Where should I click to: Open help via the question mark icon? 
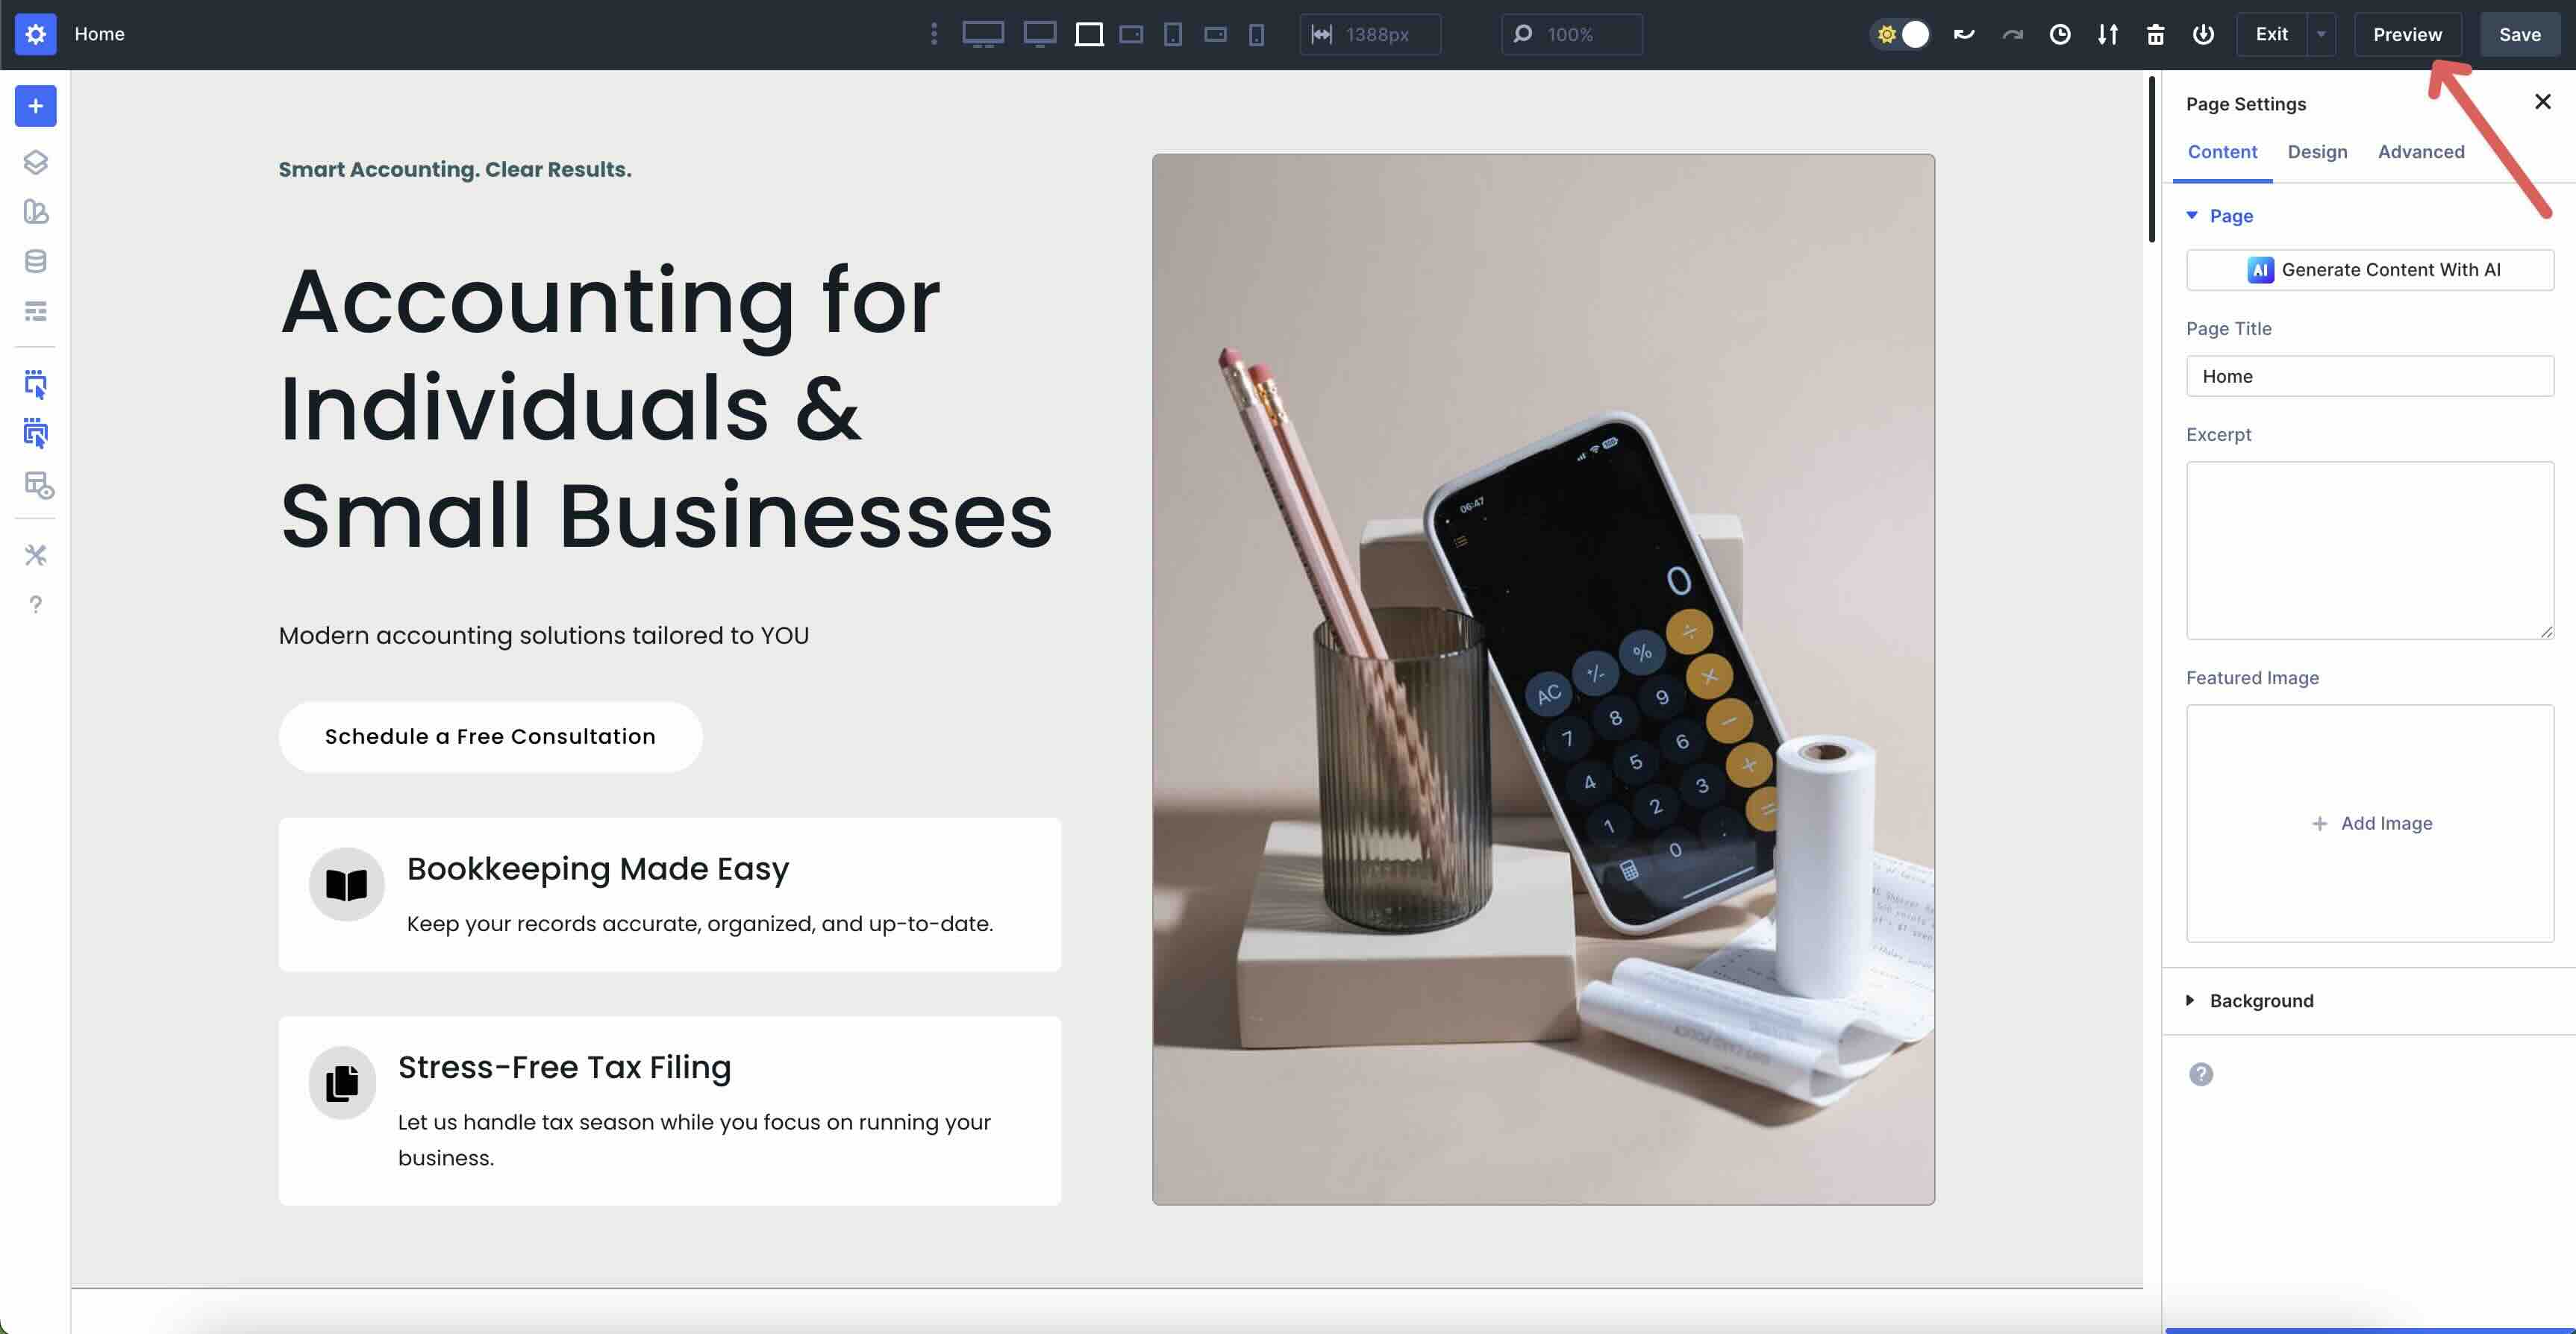[x=36, y=604]
